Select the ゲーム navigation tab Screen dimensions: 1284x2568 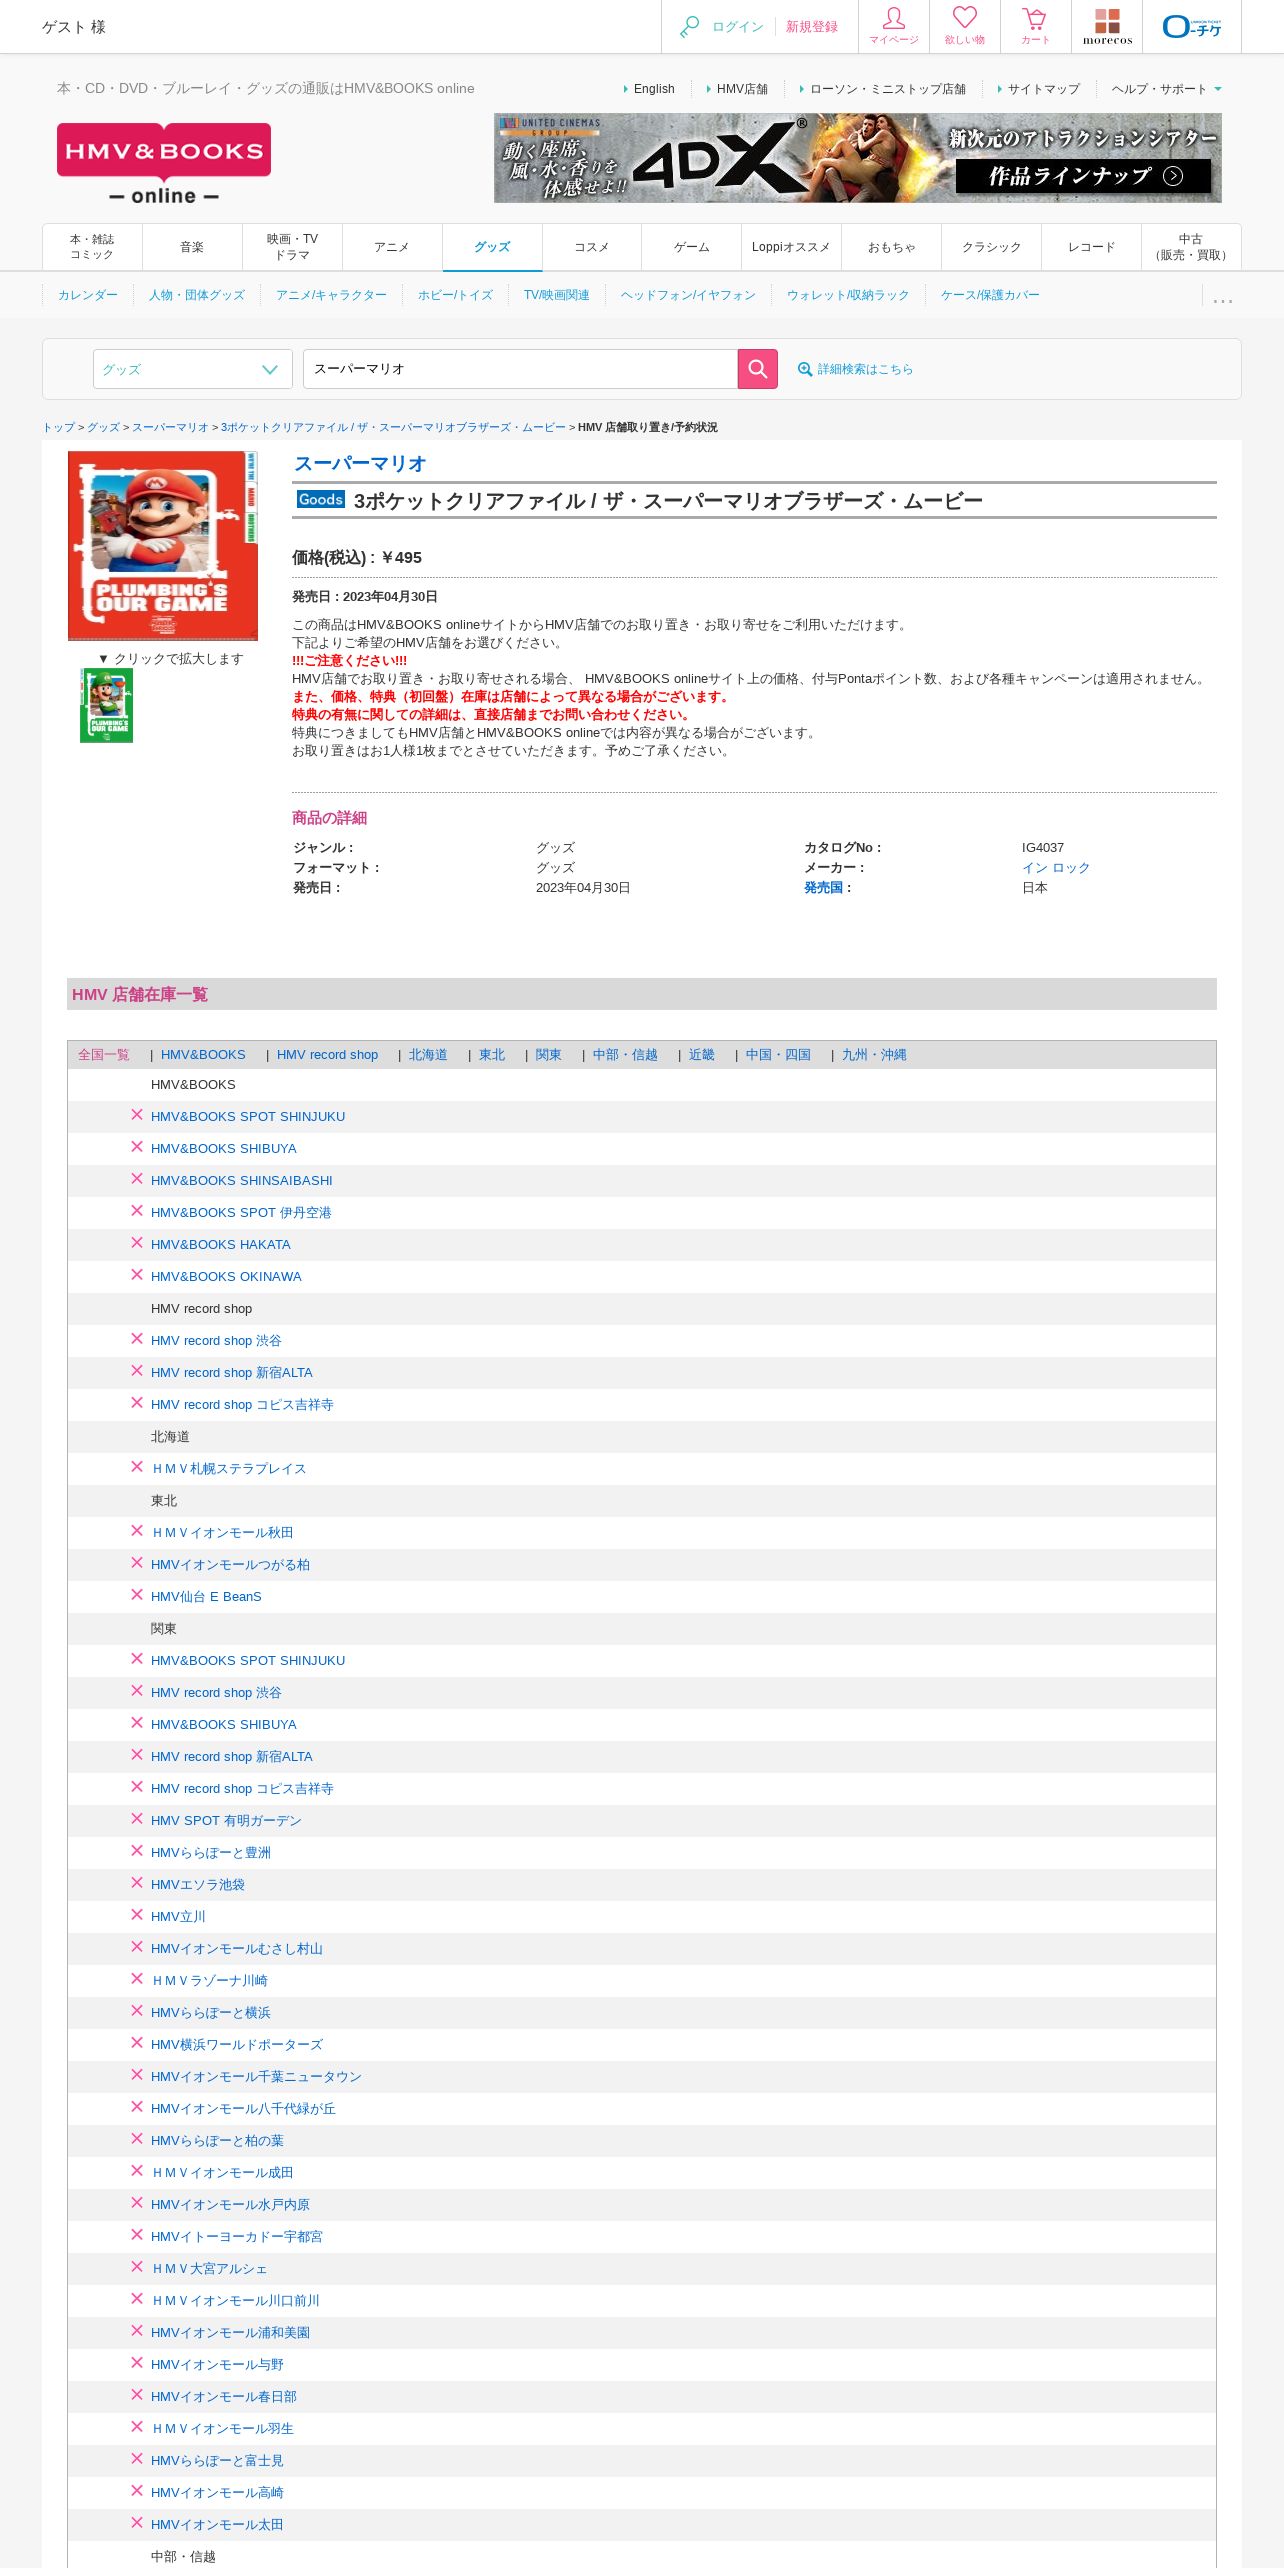(691, 247)
